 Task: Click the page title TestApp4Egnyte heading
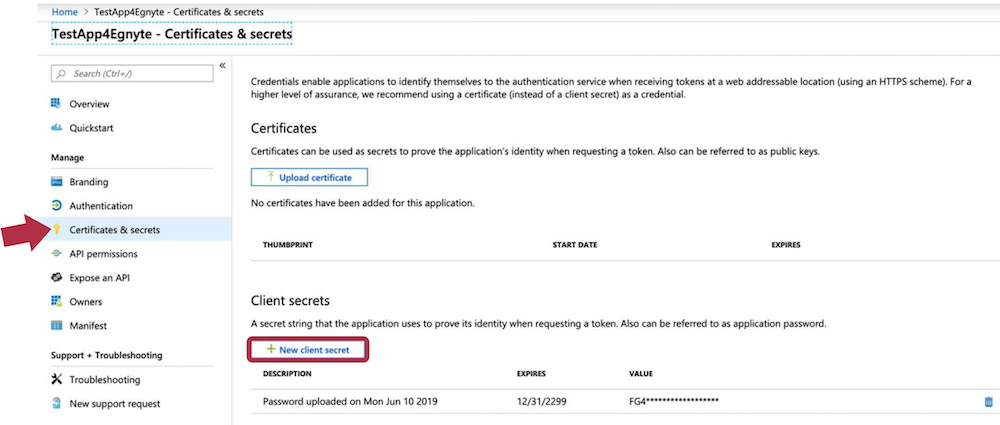pos(172,34)
